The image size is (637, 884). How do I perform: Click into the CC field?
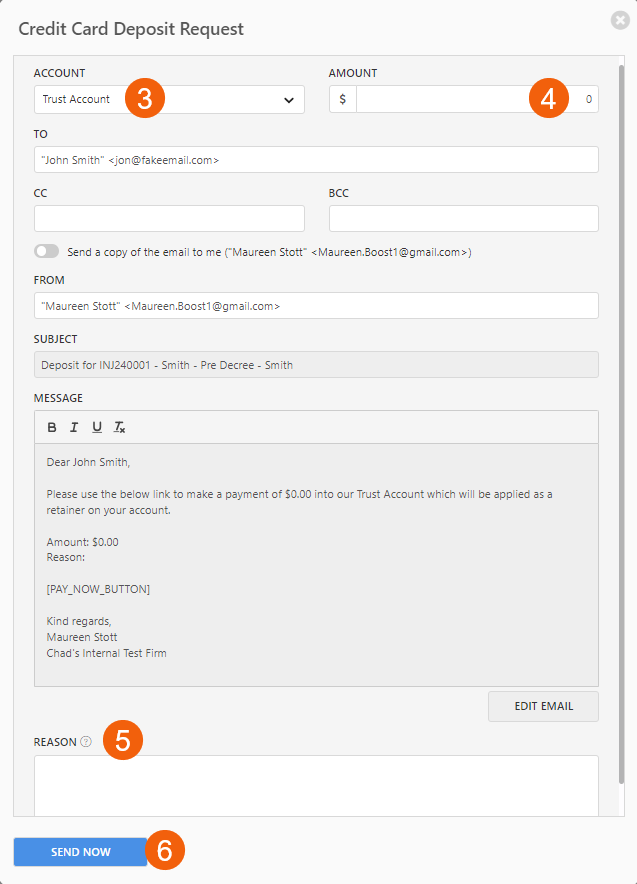(169, 219)
